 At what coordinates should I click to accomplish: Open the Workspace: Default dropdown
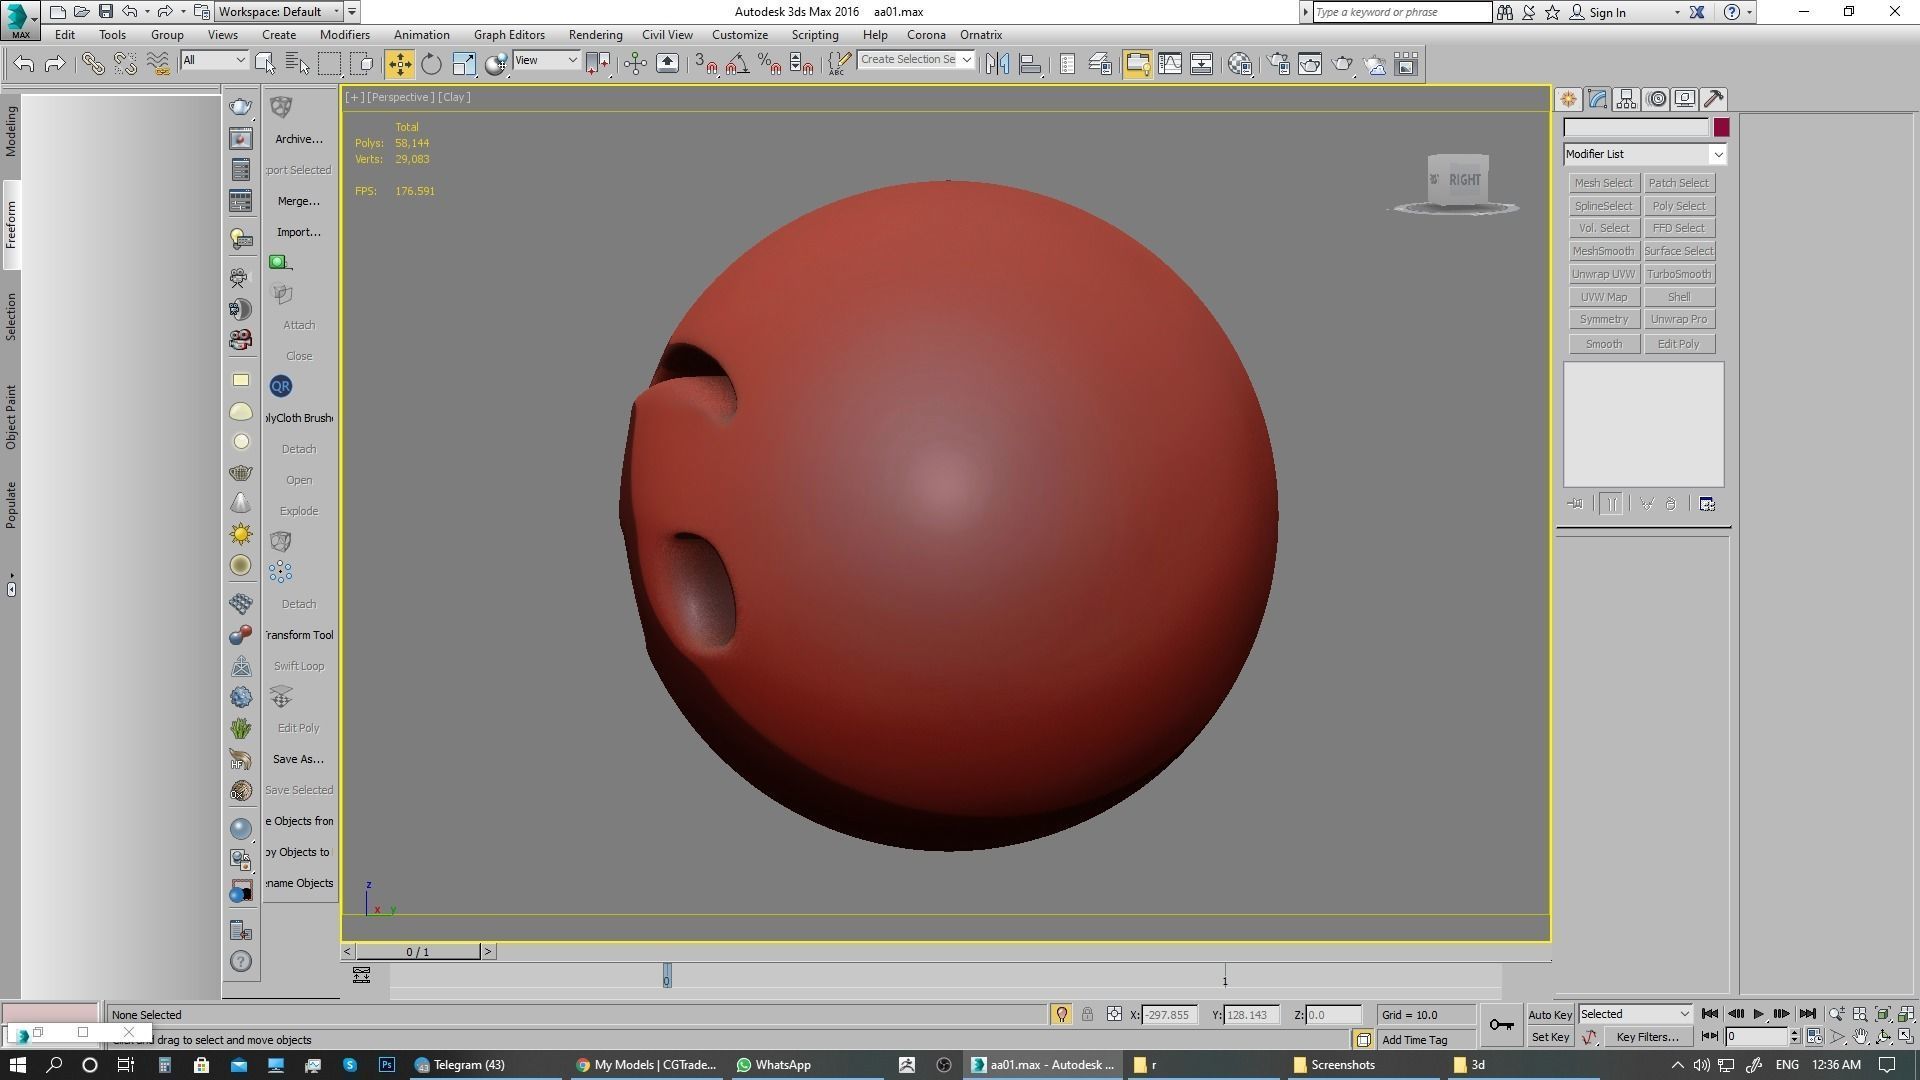pyautogui.click(x=279, y=12)
